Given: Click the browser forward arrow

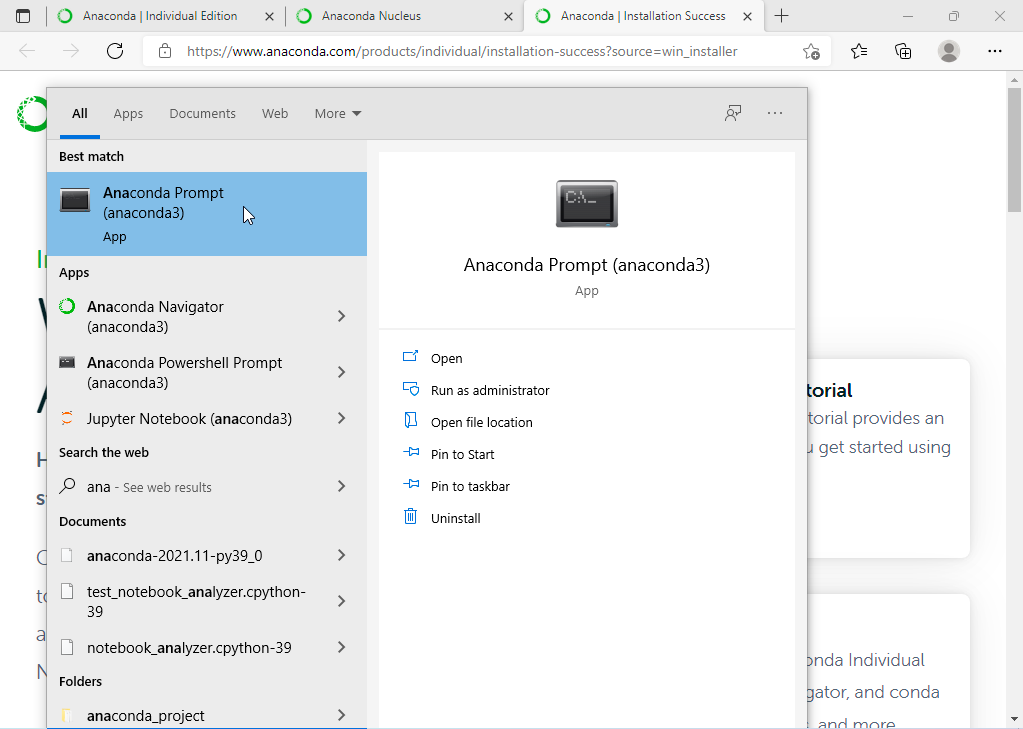Looking at the screenshot, I should [70, 51].
